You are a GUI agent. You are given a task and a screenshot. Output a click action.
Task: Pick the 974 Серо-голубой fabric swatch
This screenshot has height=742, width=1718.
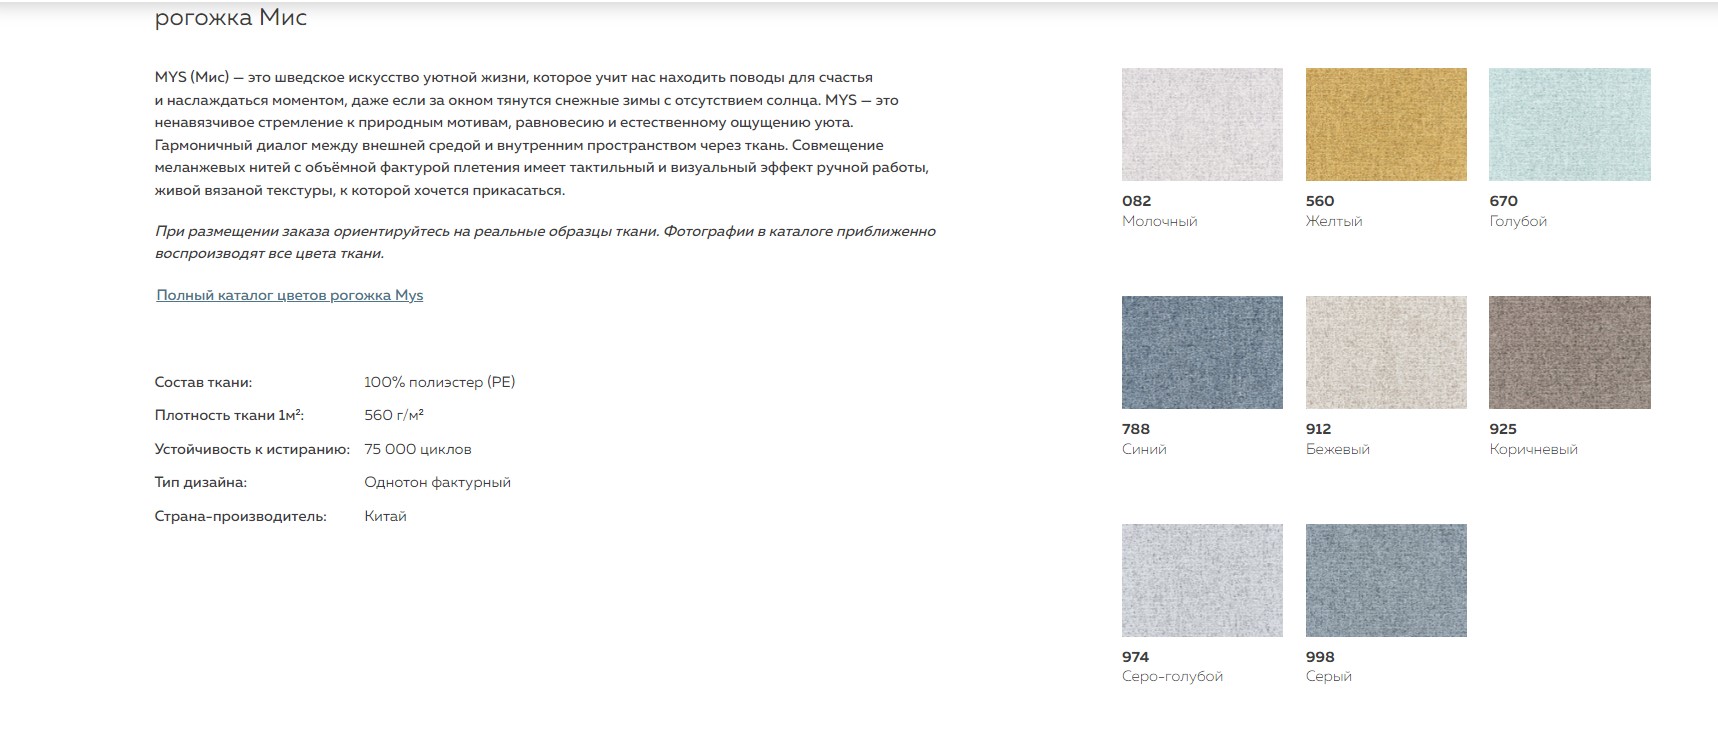pos(1202,580)
